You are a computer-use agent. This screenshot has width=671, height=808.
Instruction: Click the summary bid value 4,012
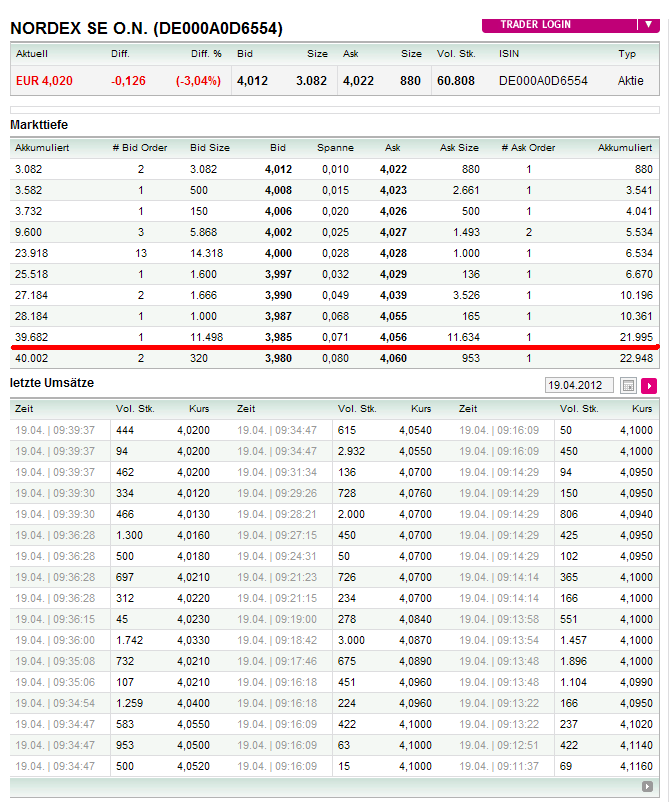[x=253, y=81]
